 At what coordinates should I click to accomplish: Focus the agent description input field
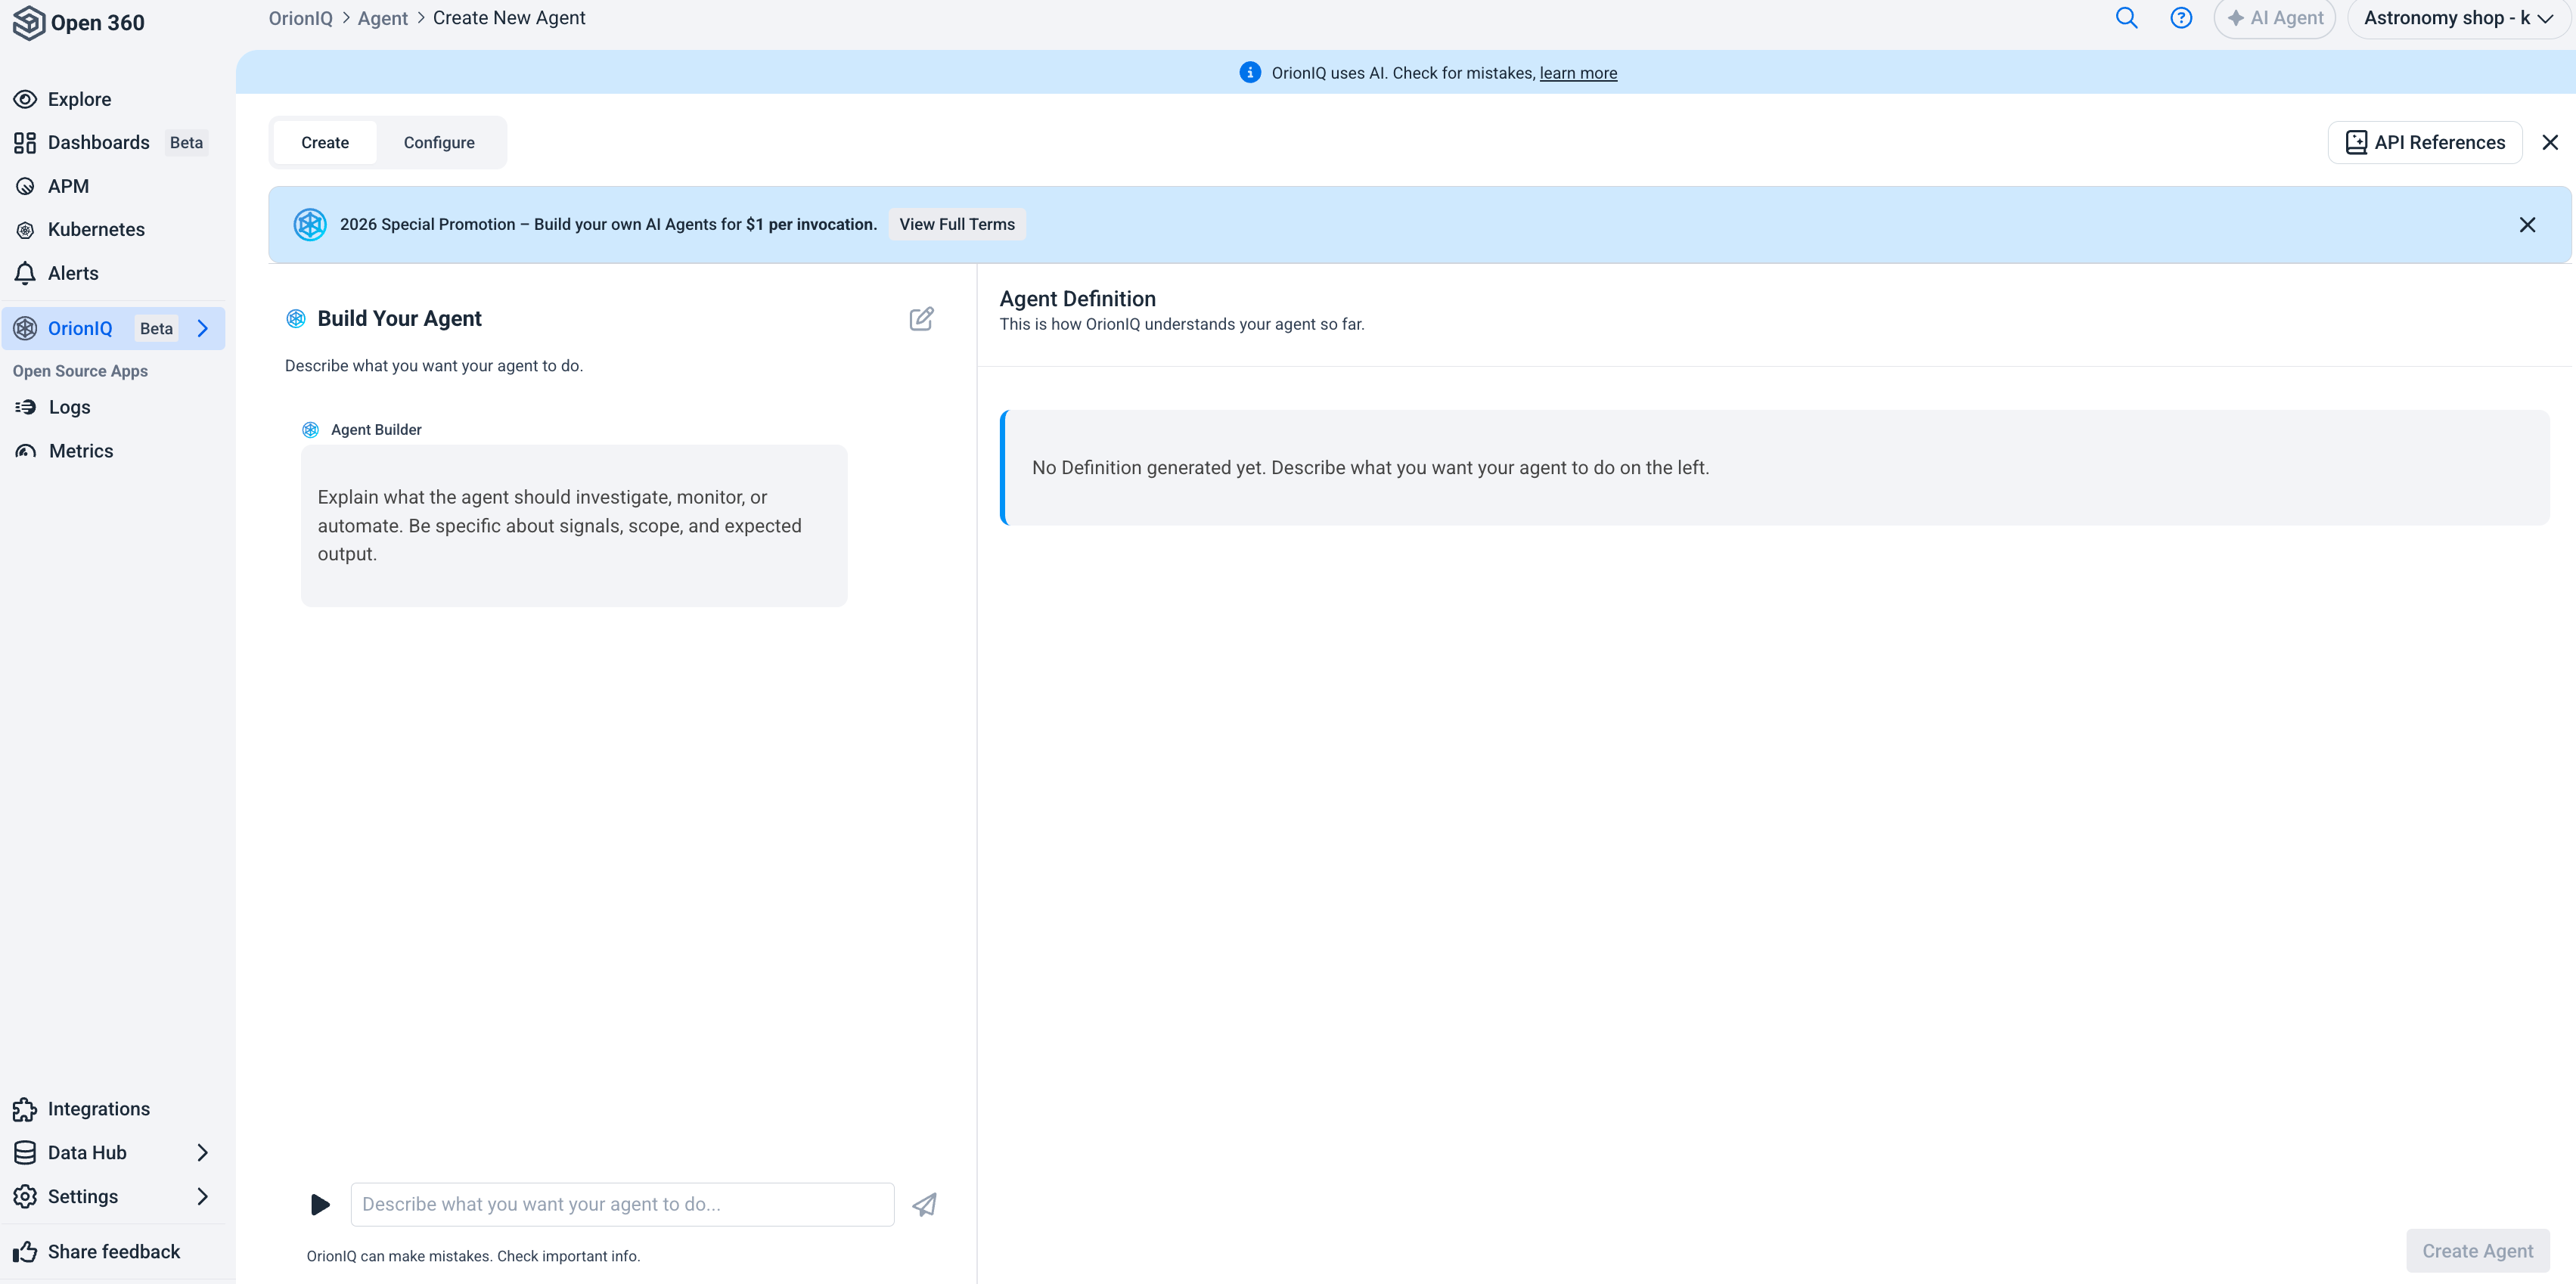(620, 1204)
